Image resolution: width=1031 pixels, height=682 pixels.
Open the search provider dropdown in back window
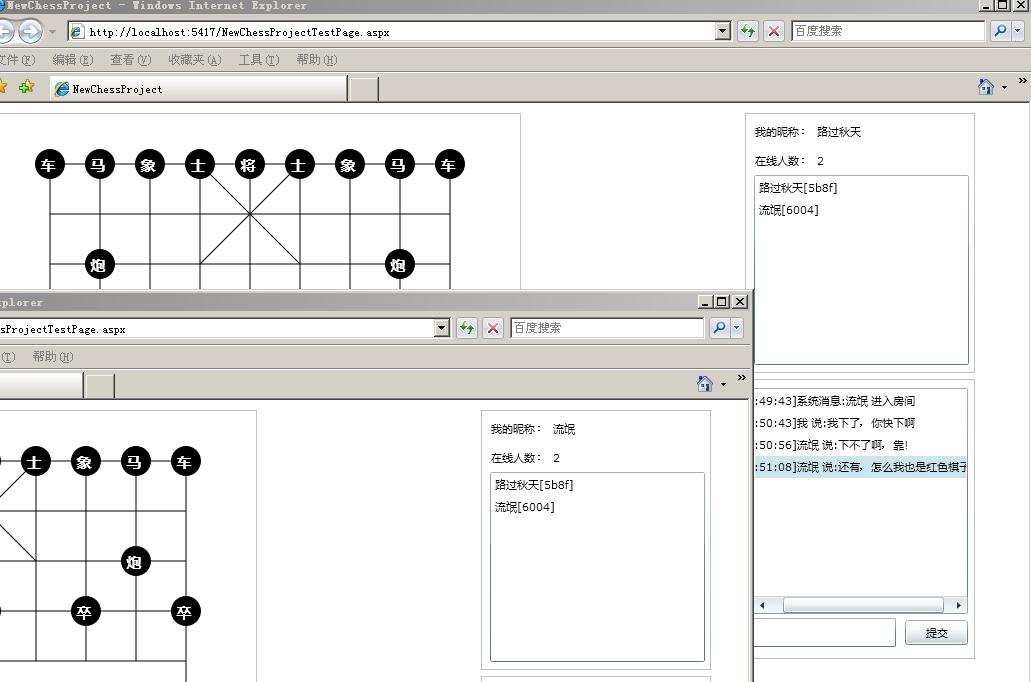[1017, 31]
